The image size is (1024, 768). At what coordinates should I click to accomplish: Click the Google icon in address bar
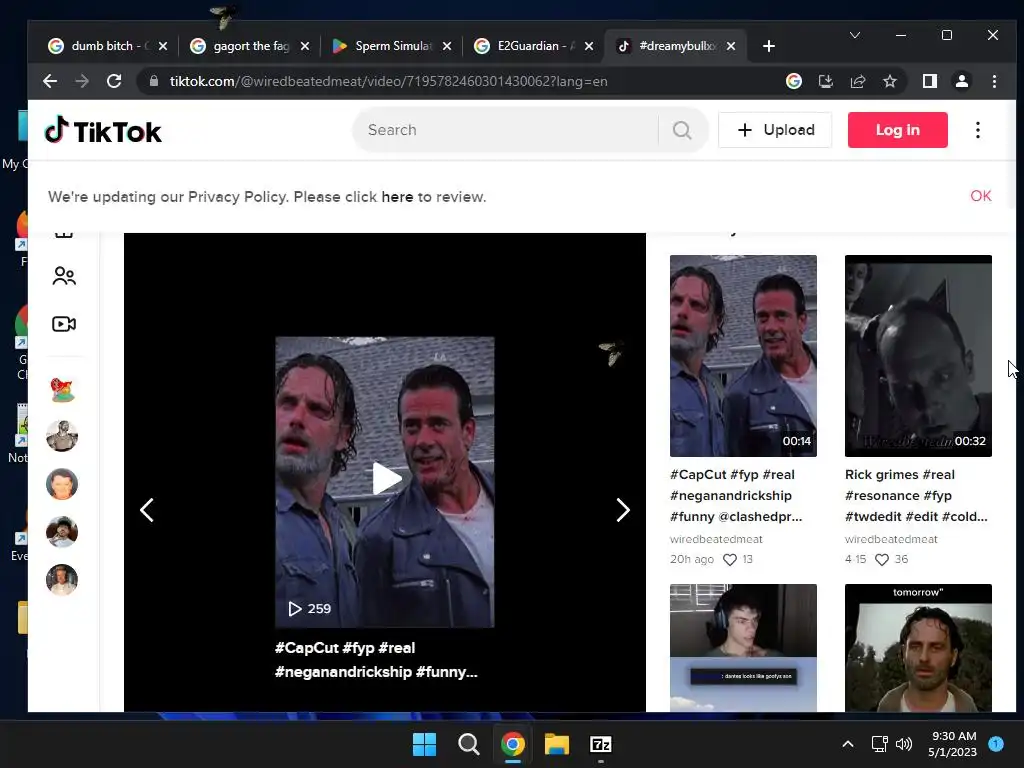[794, 81]
